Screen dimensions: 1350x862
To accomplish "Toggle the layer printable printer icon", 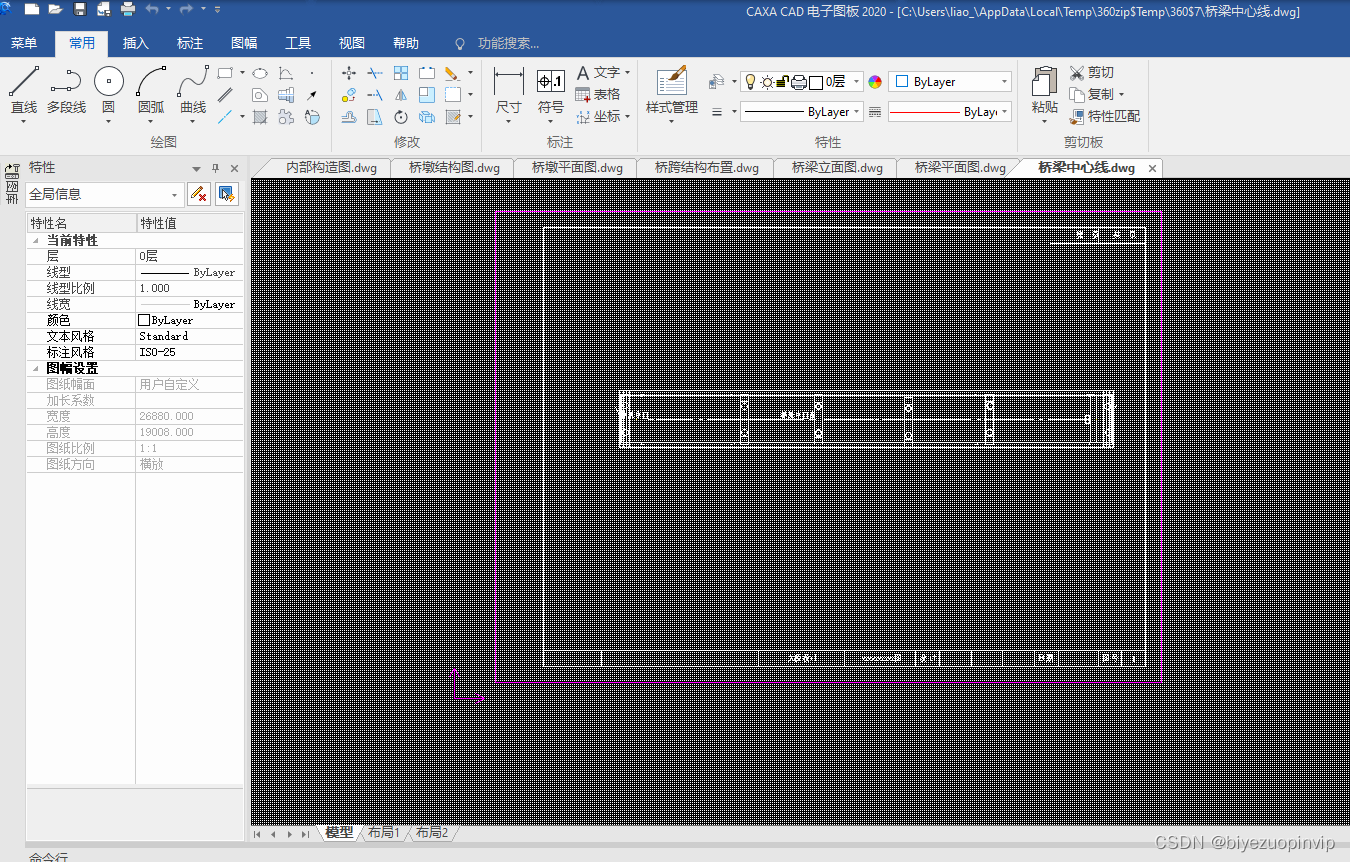I will point(798,82).
